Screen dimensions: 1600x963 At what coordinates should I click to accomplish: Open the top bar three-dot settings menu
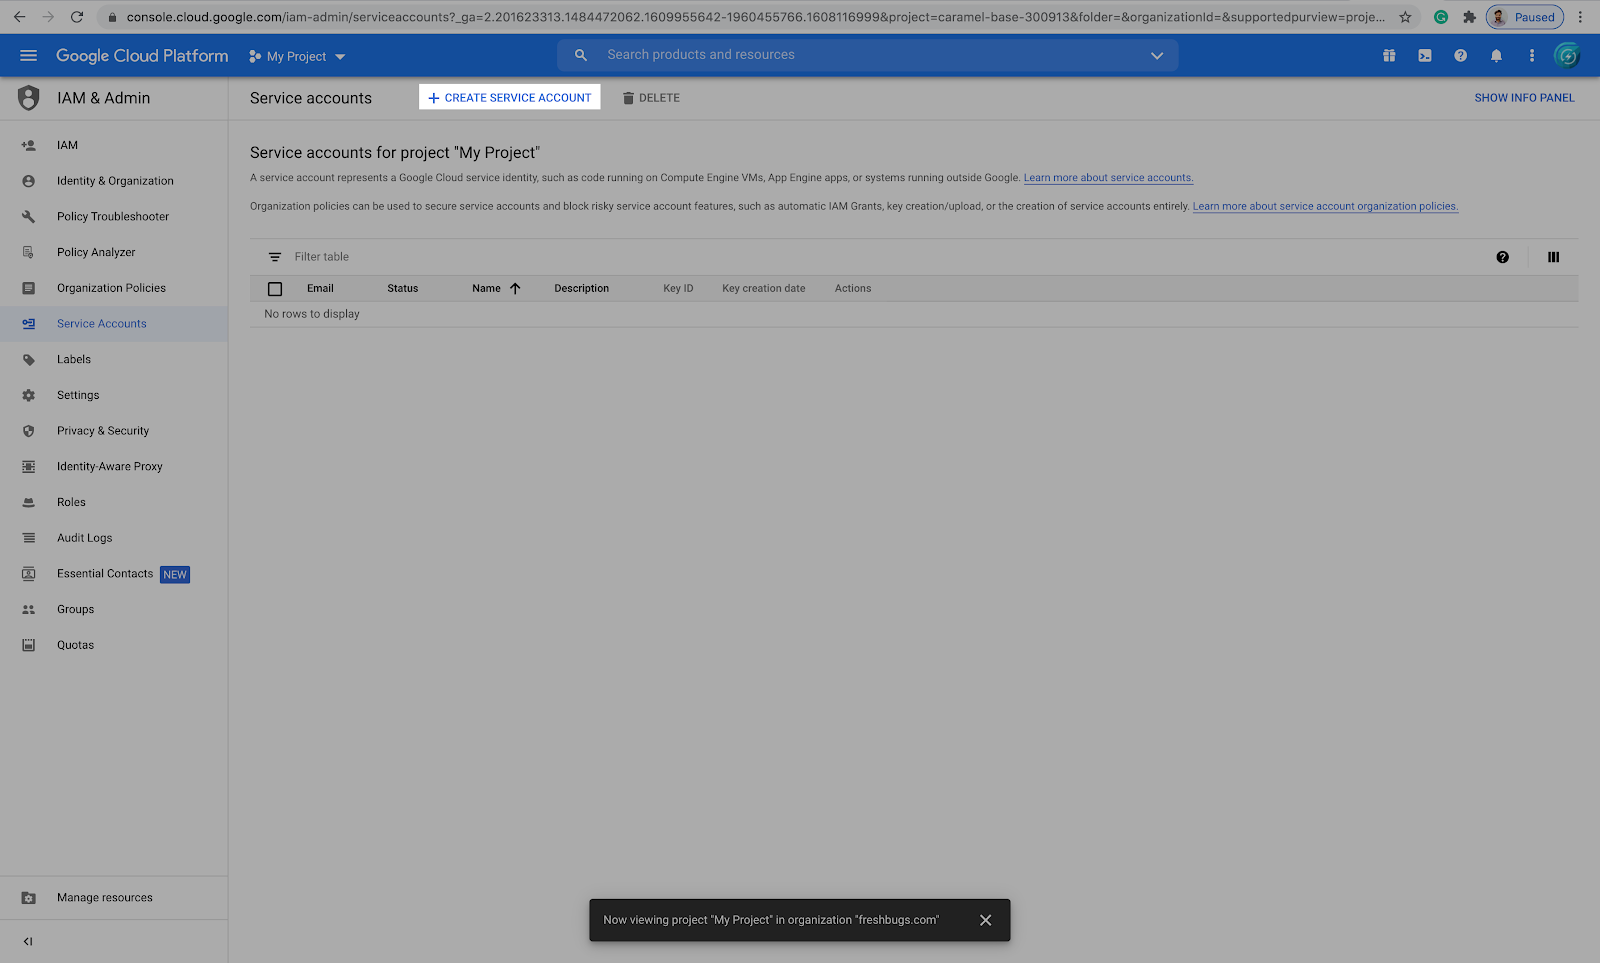[x=1532, y=56]
